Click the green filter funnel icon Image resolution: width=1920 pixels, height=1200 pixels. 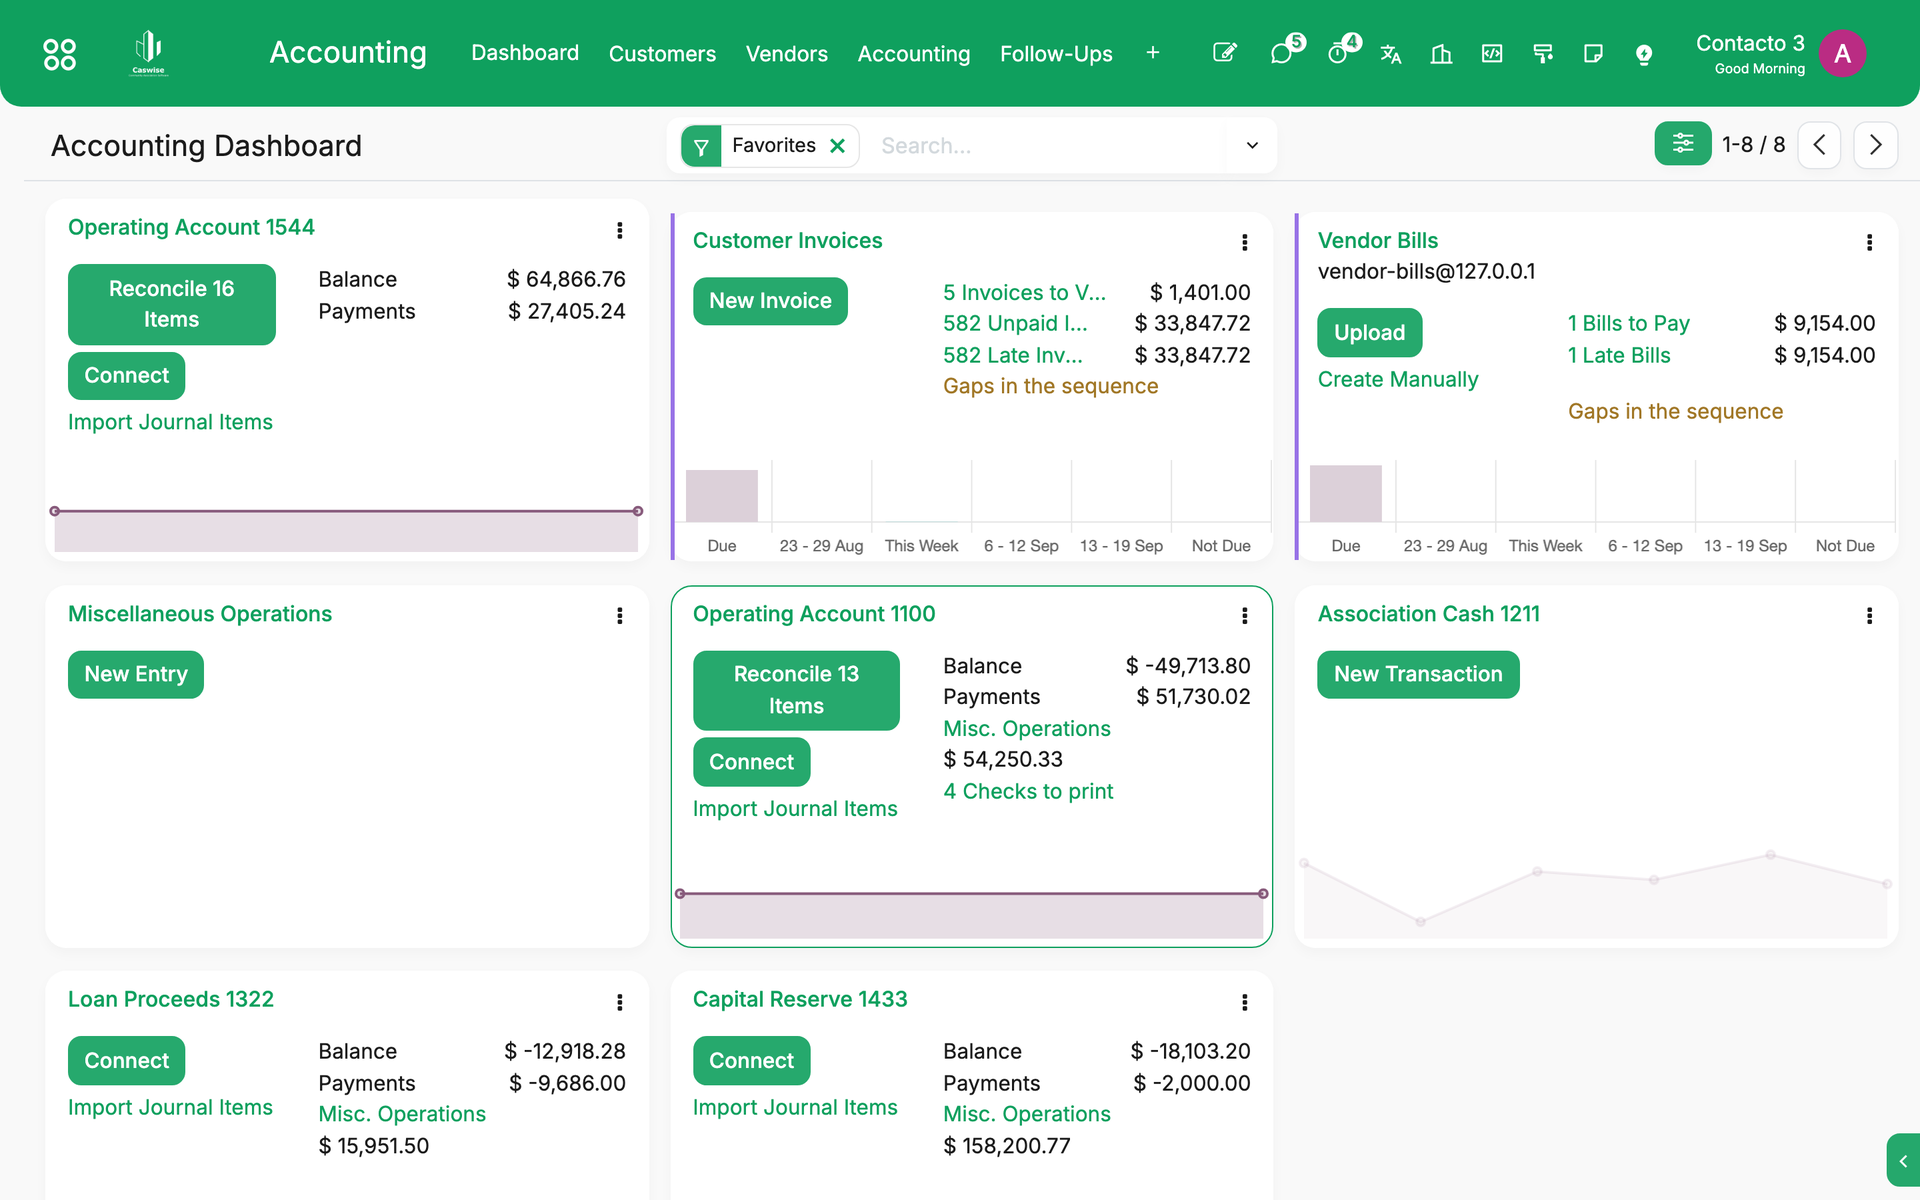point(701,146)
